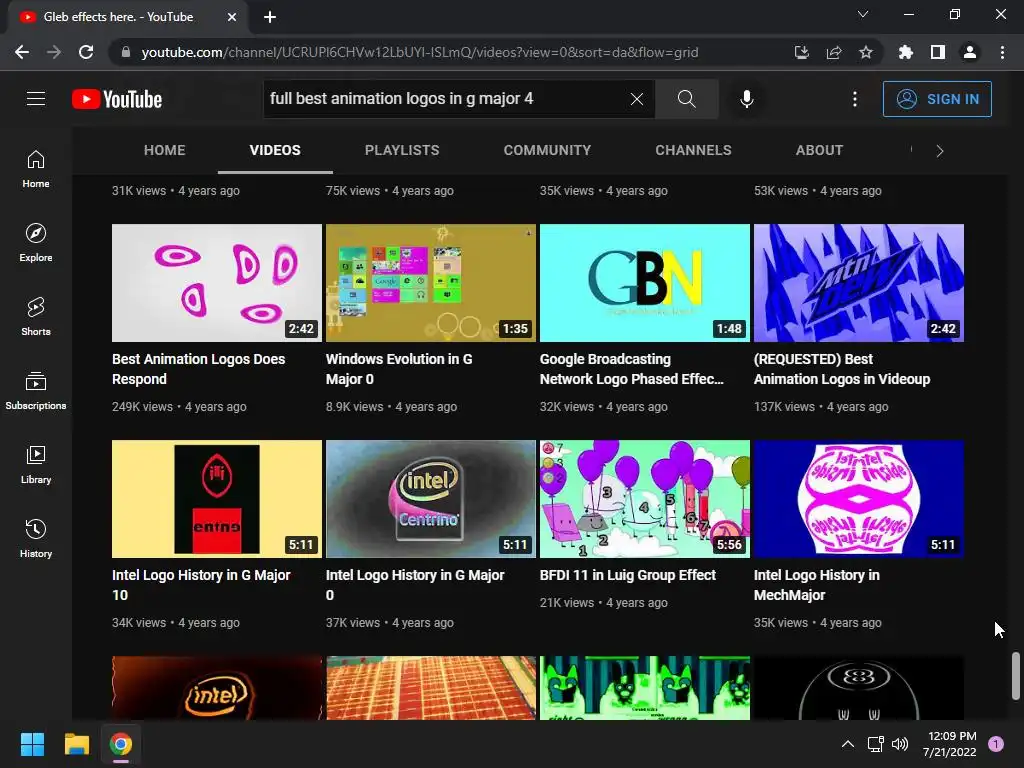This screenshot has width=1024, height=768.
Task: Open Chrome three-dot menu
Action: point(1002,52)
